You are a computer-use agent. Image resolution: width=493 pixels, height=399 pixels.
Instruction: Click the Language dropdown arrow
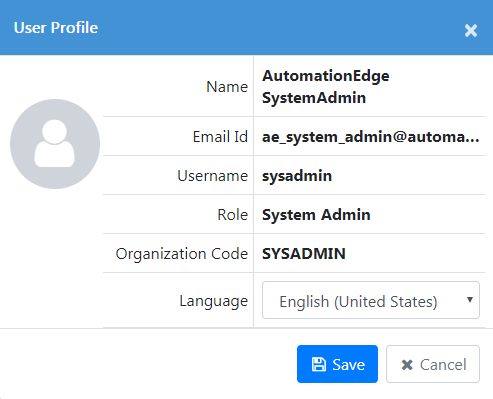tap(470, 300)
